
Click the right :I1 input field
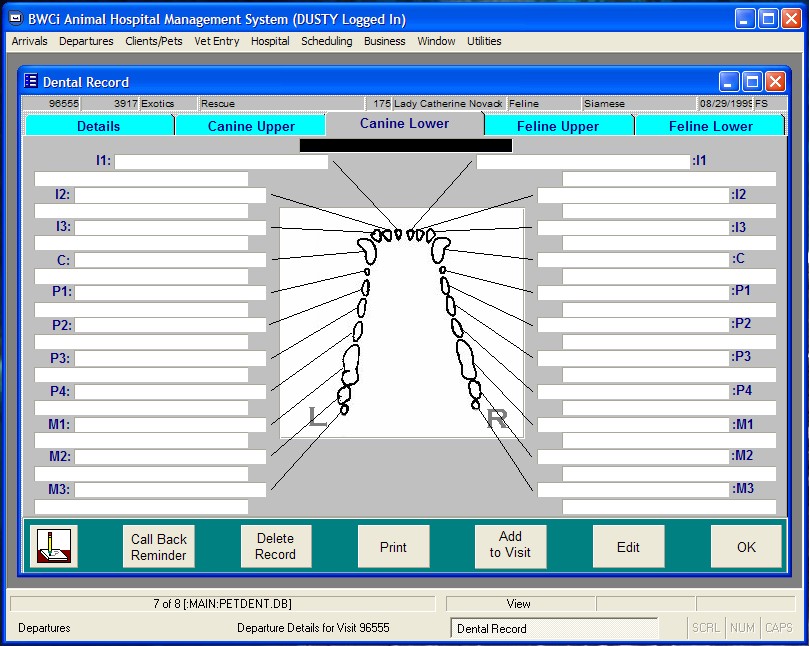583,162
